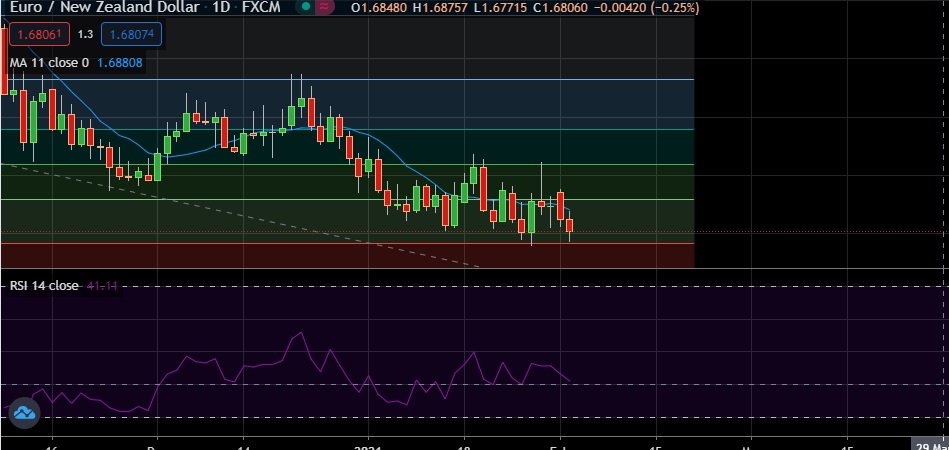Click the MA value 1.68808

click(120, 62)
